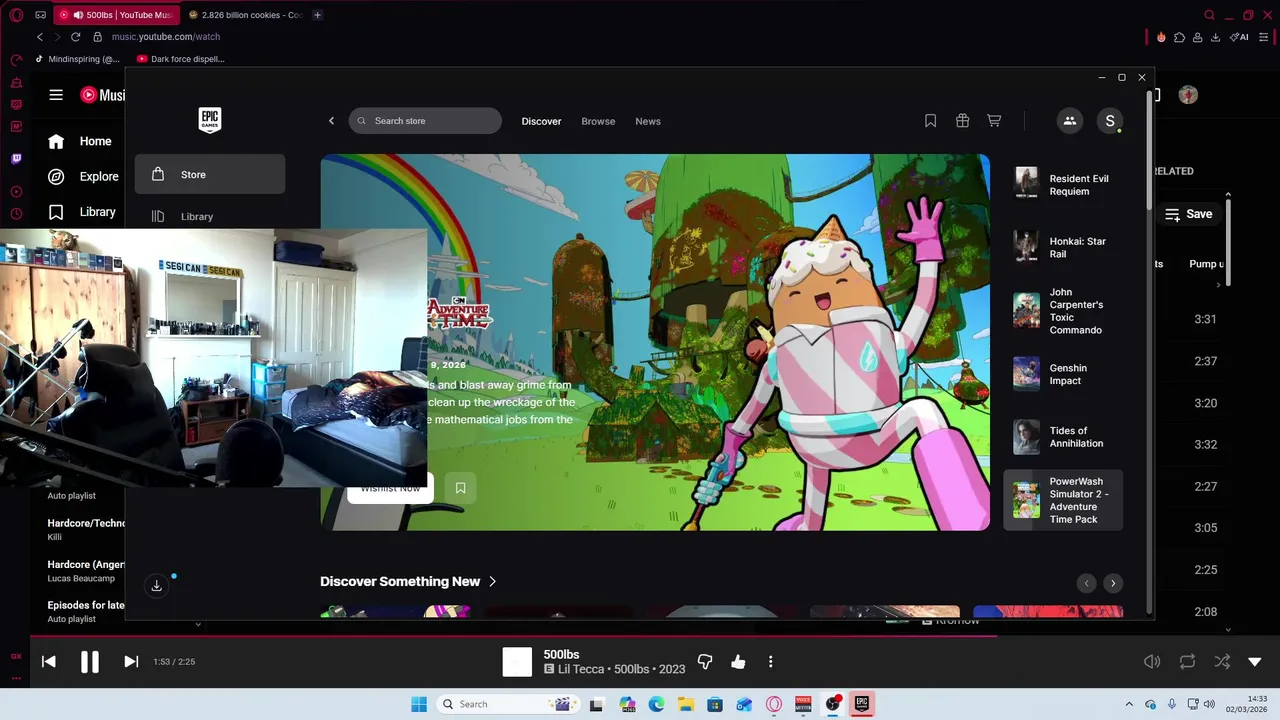Show previous items in Discover carousel
The image size is (1280, 720).
coord(1086,583)
